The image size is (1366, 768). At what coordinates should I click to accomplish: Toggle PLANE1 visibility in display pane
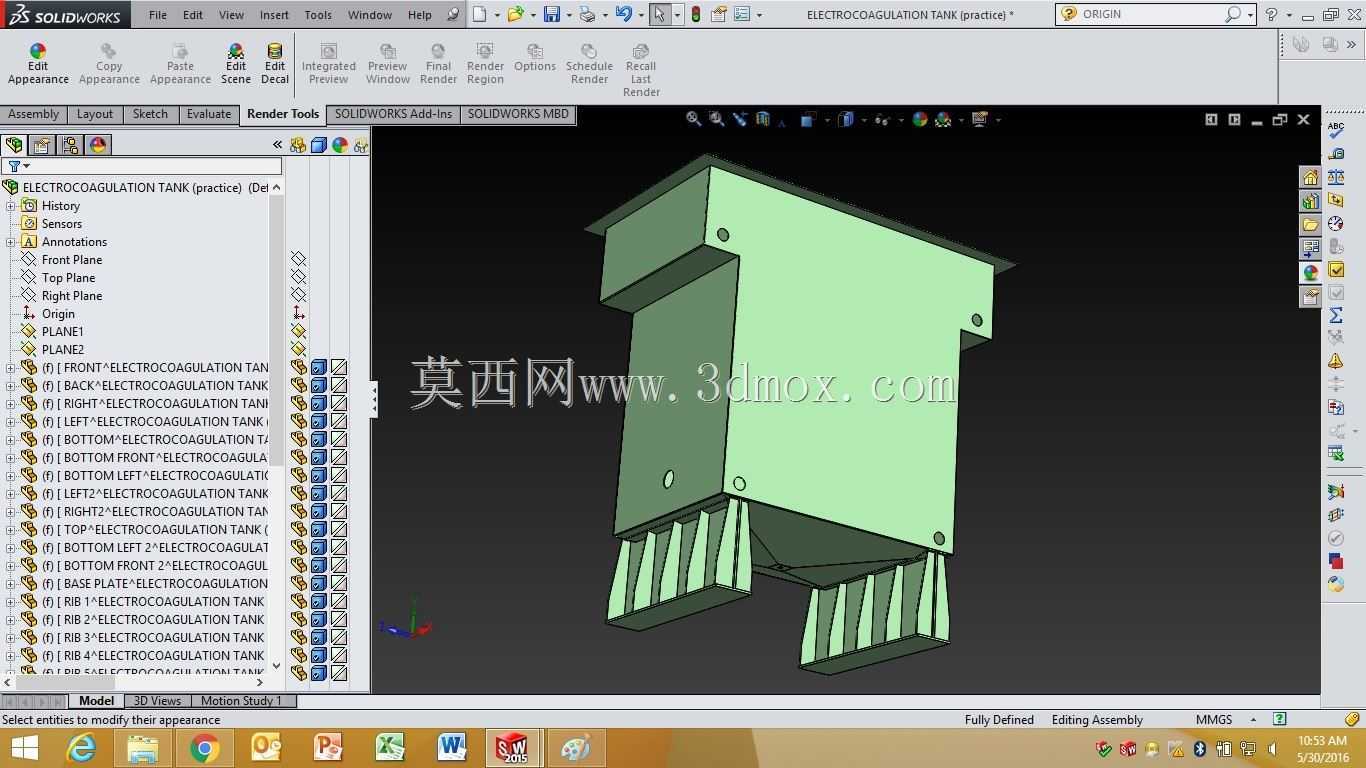[x=298, y=332]
